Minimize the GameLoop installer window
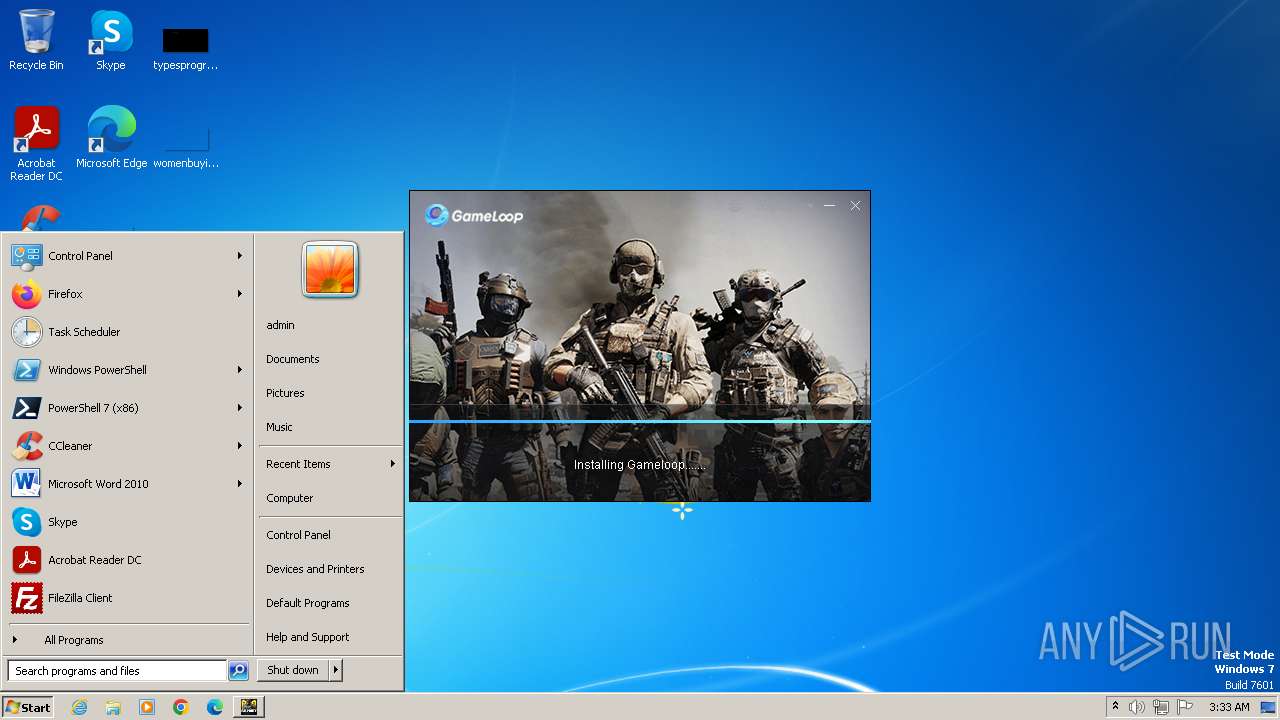 click(829, 205)
